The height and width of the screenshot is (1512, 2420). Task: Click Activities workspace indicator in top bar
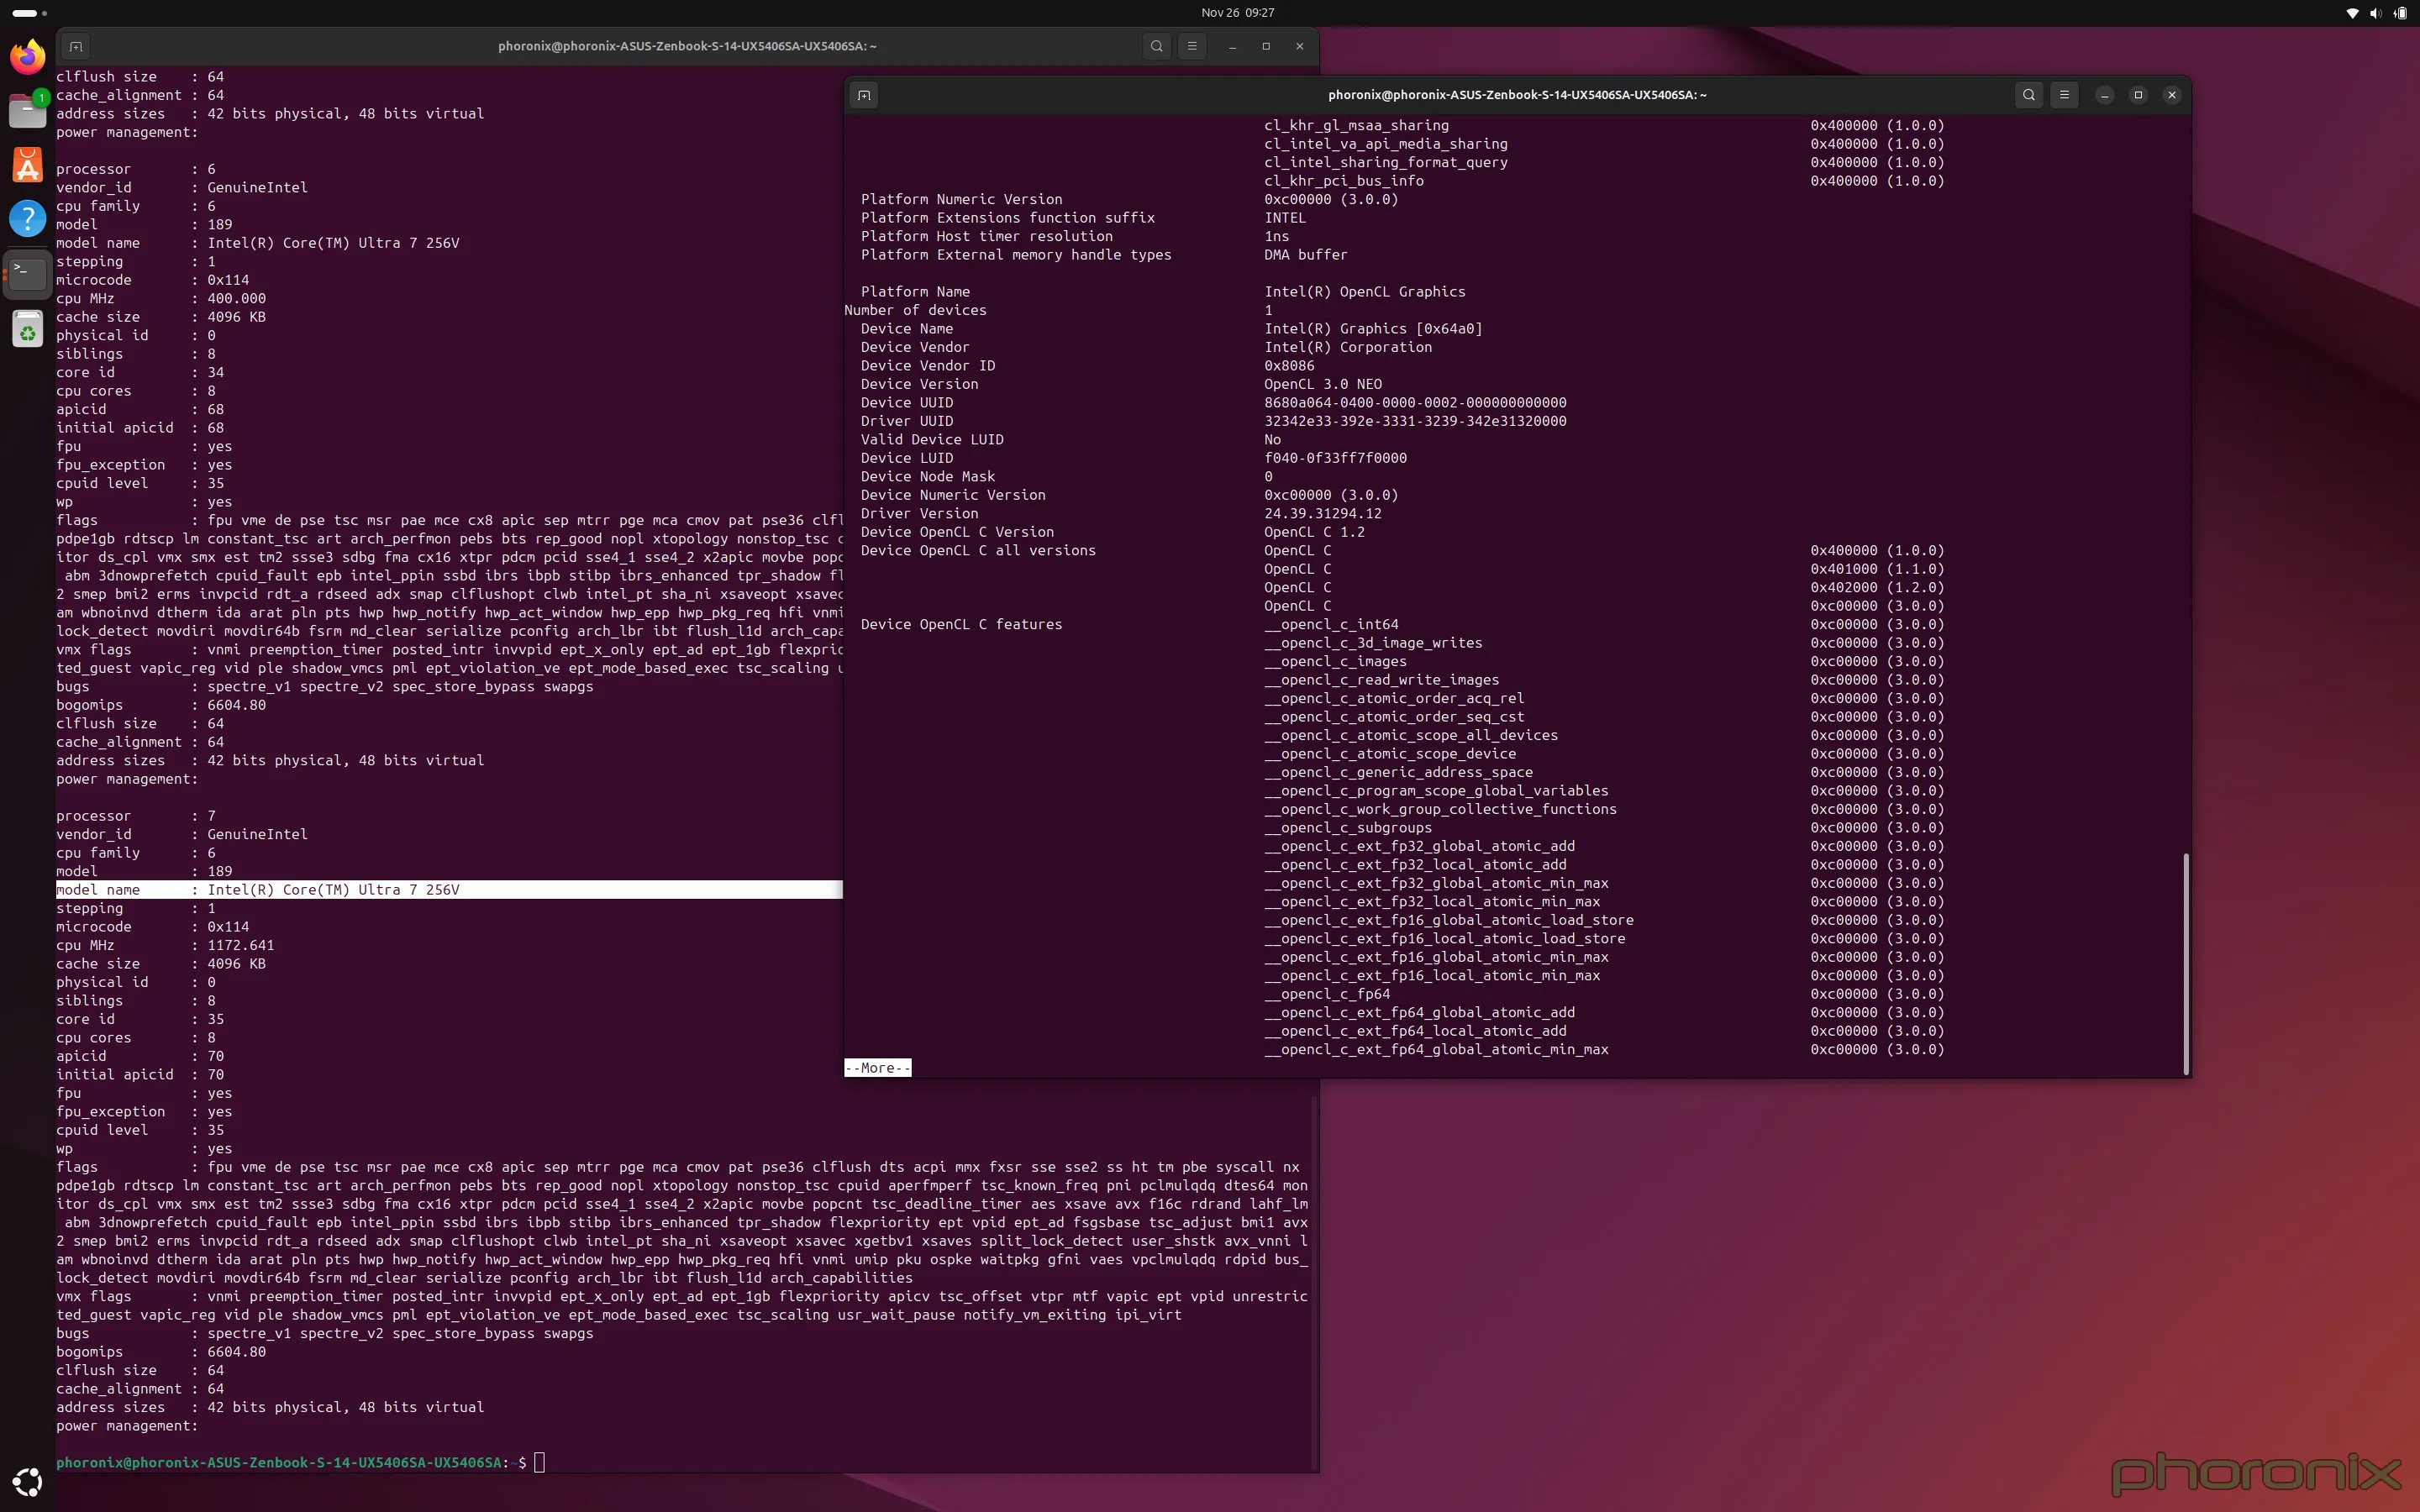[30, 13]
